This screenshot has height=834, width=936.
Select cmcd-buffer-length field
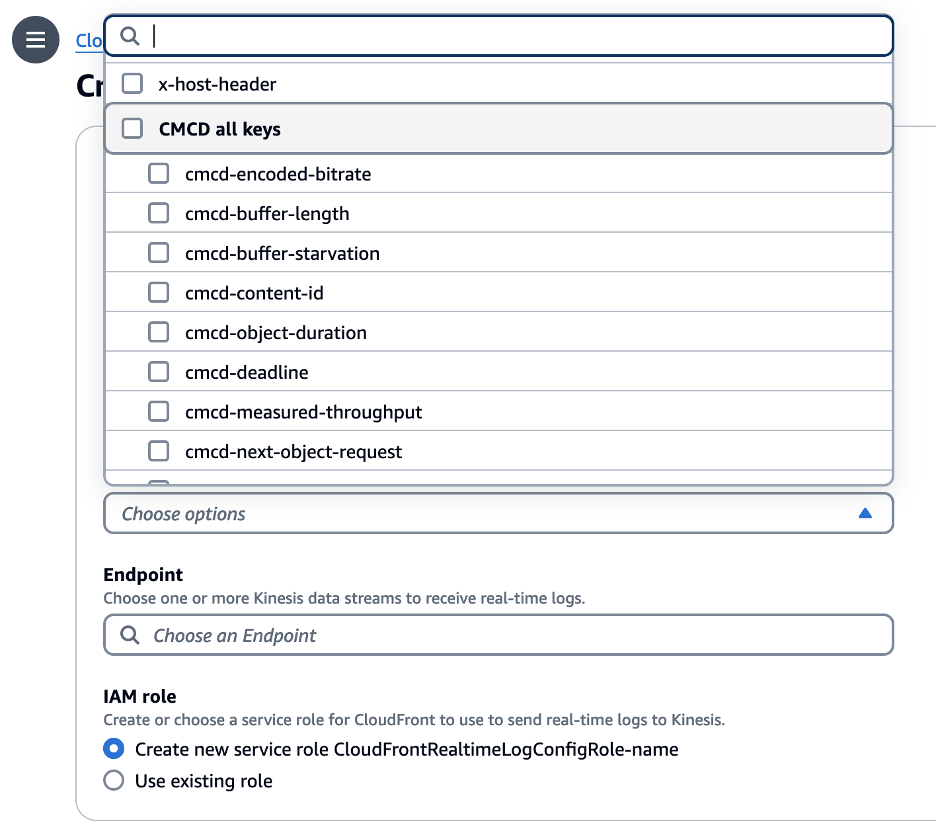click(158, 213)
